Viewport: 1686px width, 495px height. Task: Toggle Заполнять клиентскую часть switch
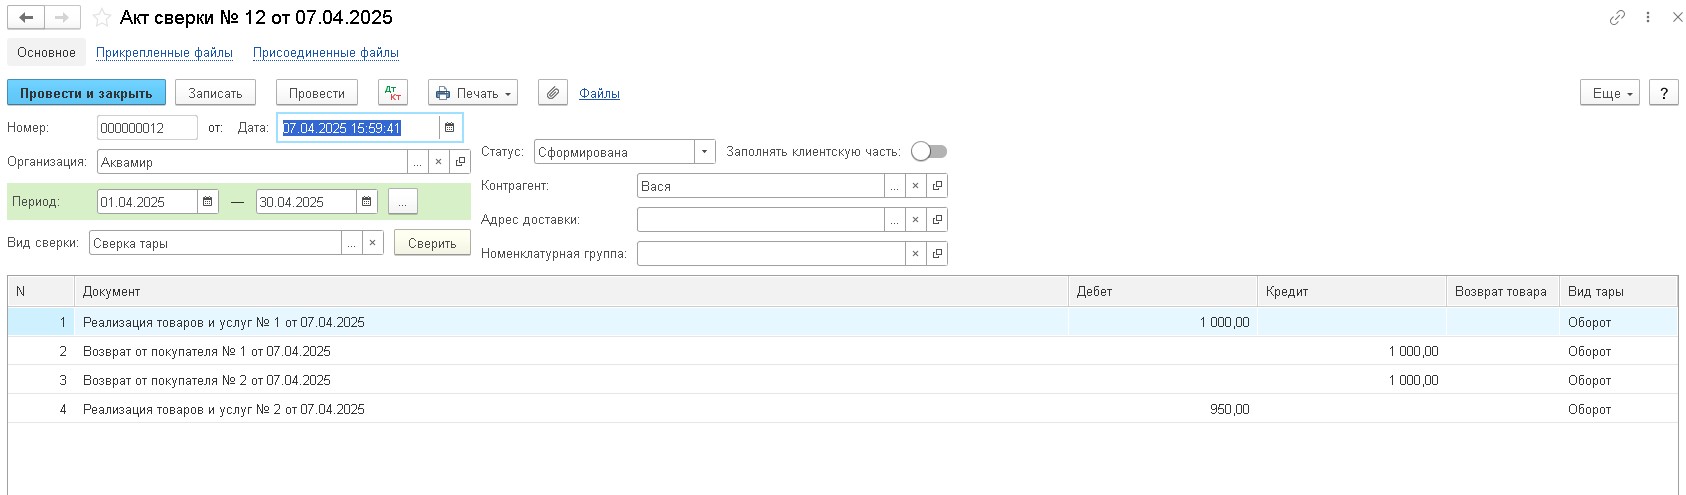tap(929, 152)
